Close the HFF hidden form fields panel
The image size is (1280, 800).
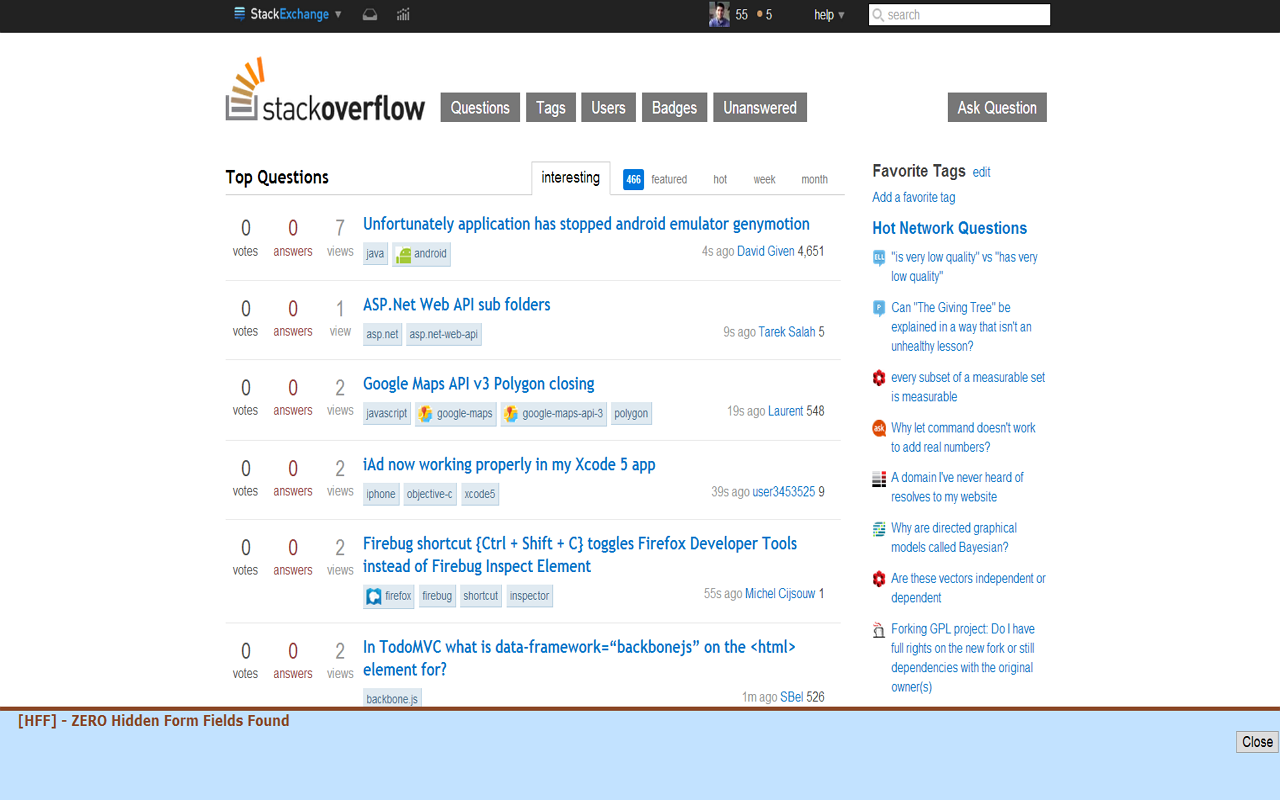tap(1257, 742)
